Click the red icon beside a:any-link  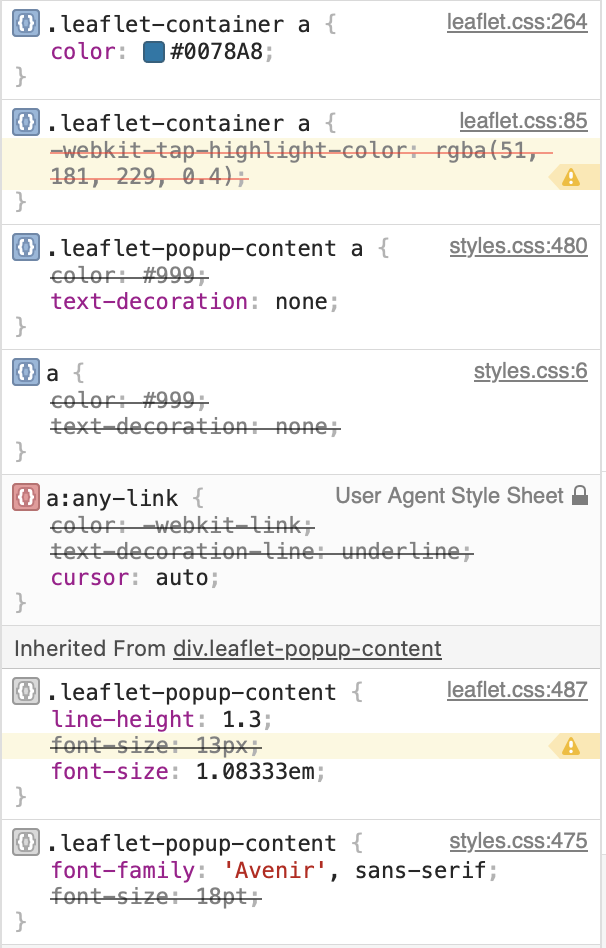point(27,497)
